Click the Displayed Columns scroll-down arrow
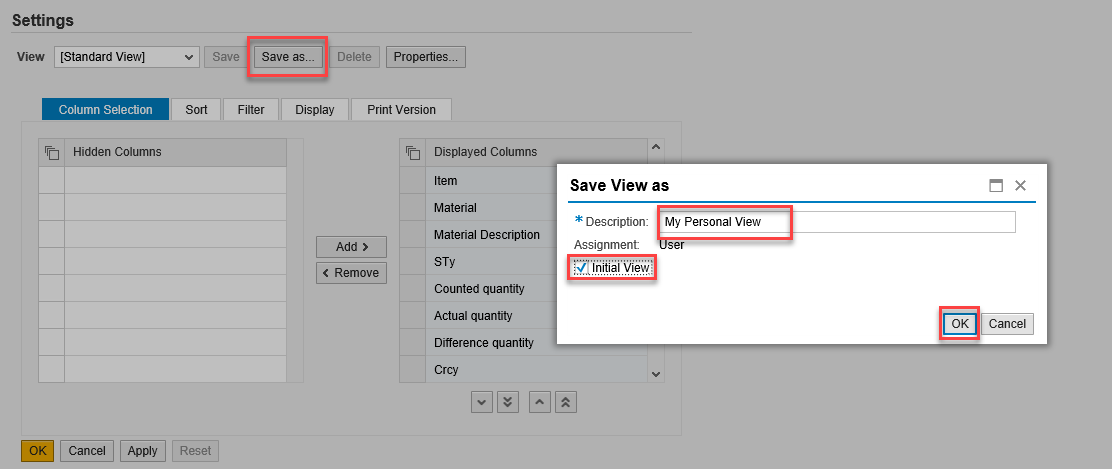This screenshot has width=1112, height=469. coord(656,374)
